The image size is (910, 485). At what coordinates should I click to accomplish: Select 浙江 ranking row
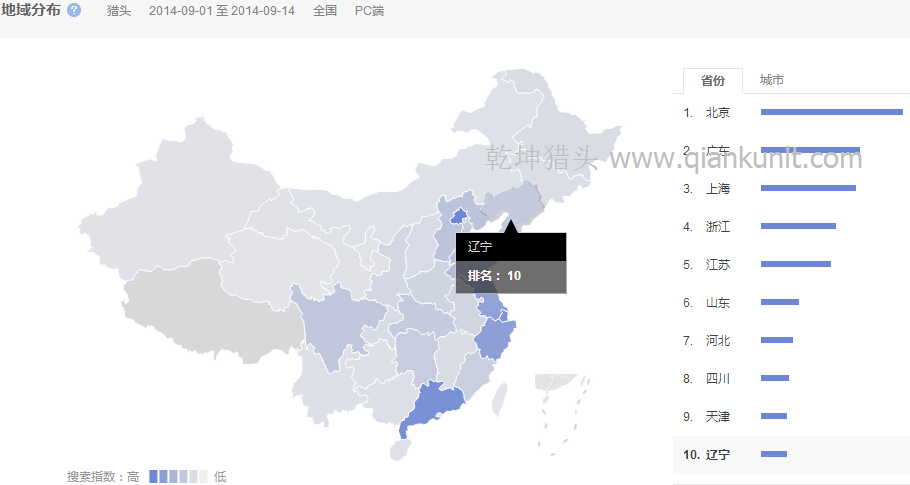click(x=717, y=227)
